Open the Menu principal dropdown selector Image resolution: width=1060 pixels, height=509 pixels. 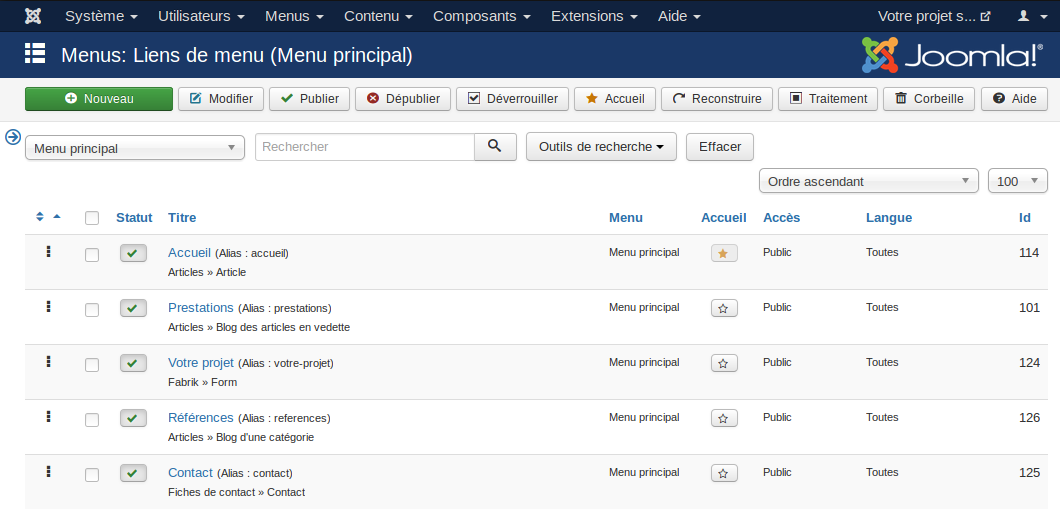coord(135,148)
